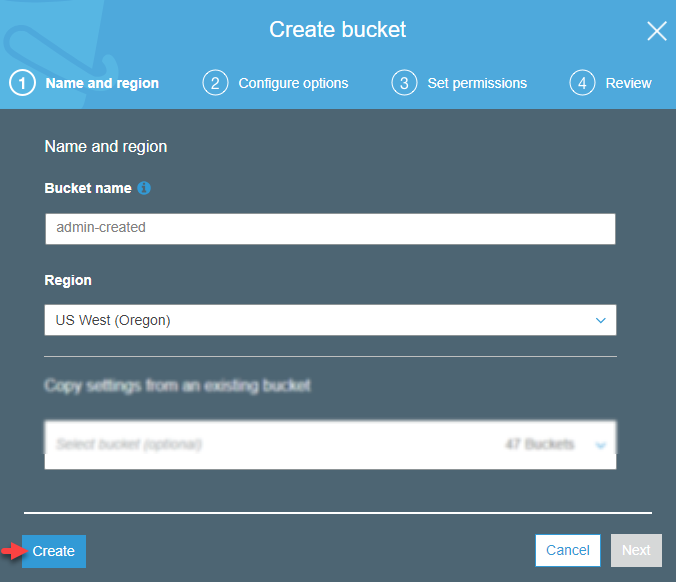
Task: Click the step 3 circle icon
Action: pyautogui.click(x=404, y=83)
